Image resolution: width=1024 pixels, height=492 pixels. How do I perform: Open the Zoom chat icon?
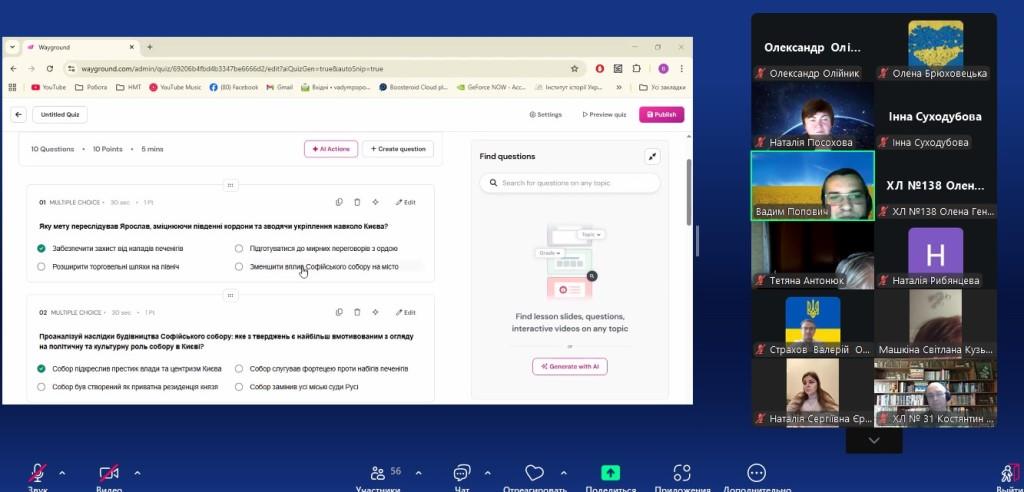pos(462,473)
